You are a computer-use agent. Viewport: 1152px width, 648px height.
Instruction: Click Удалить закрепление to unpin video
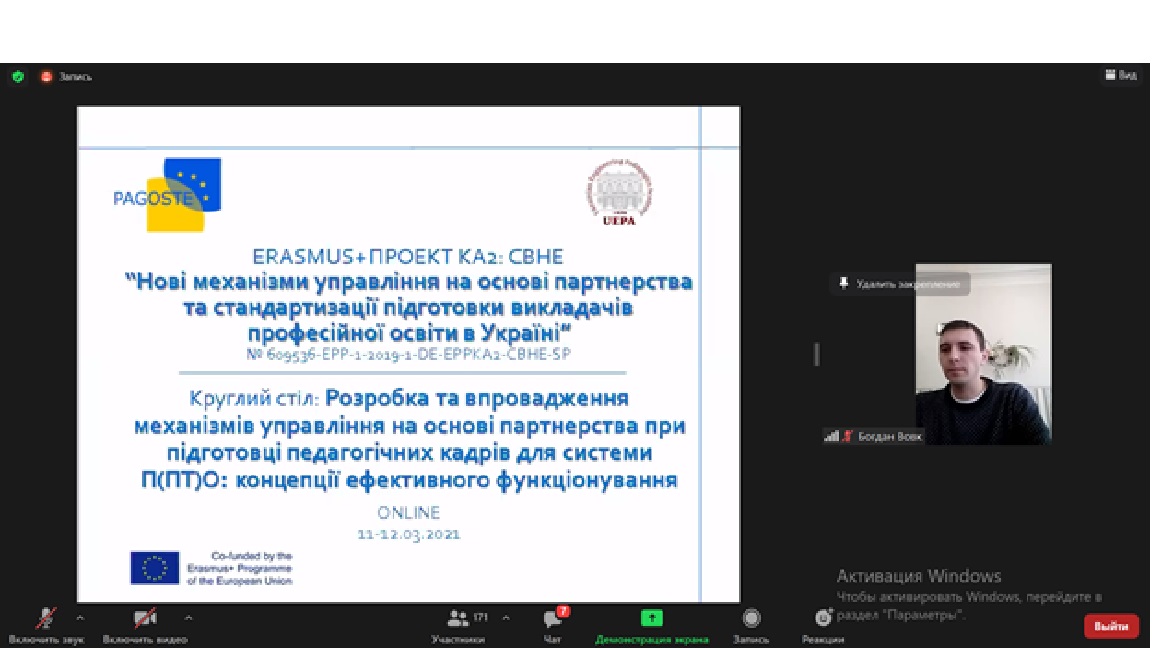[x=900, y=284]
